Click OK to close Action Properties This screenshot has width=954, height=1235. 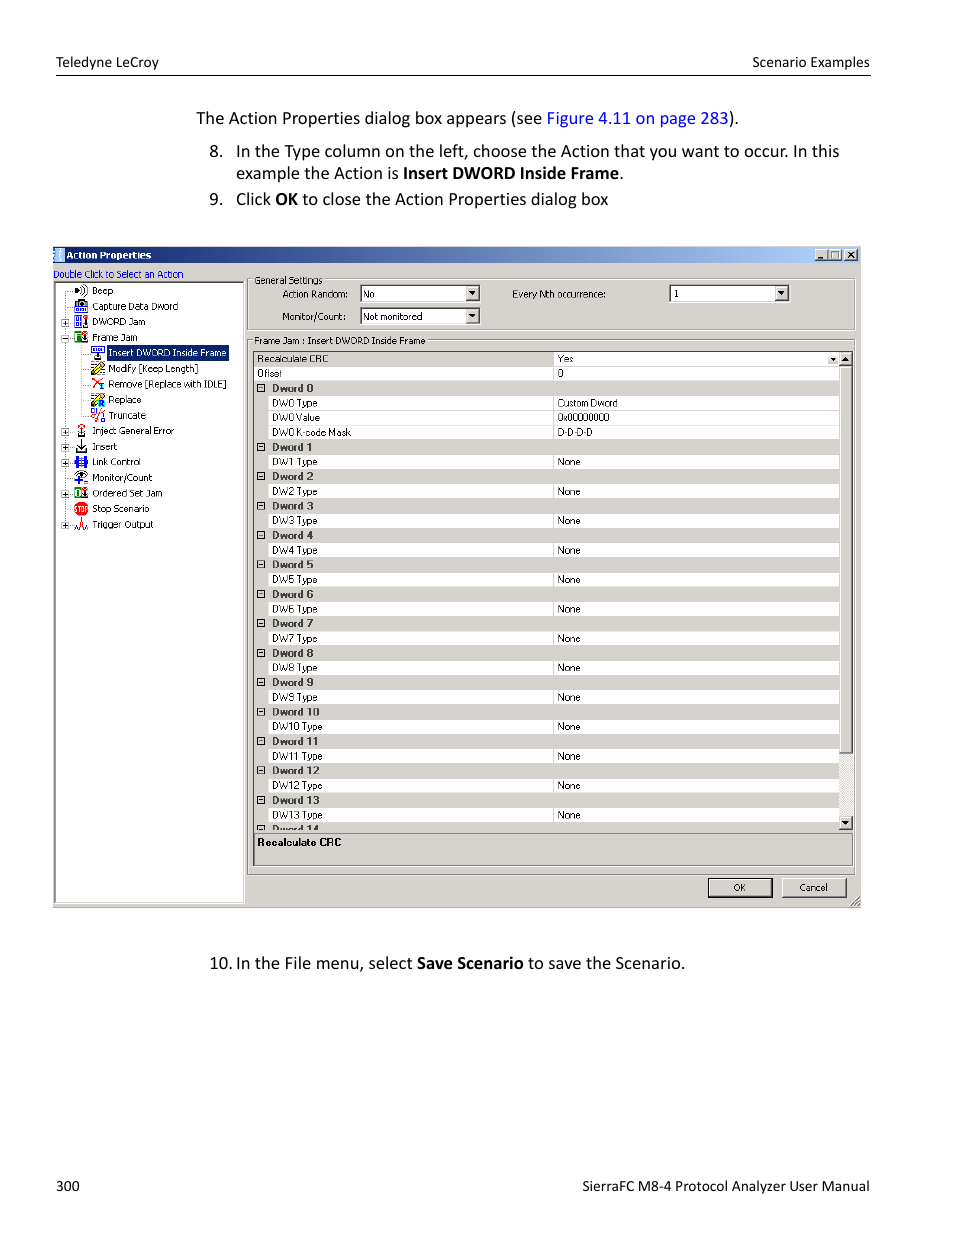740,888
